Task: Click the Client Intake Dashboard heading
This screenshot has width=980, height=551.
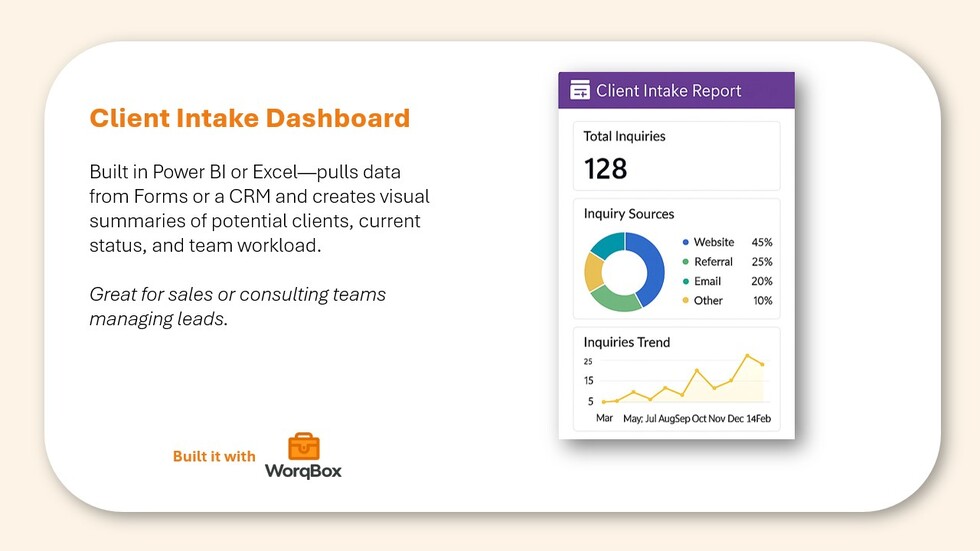Action: [249, 118]
